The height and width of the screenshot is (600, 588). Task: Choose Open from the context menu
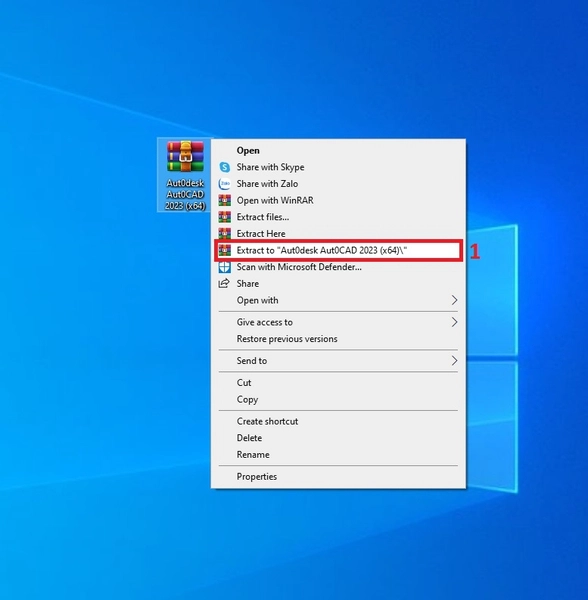tap(338, 150)
